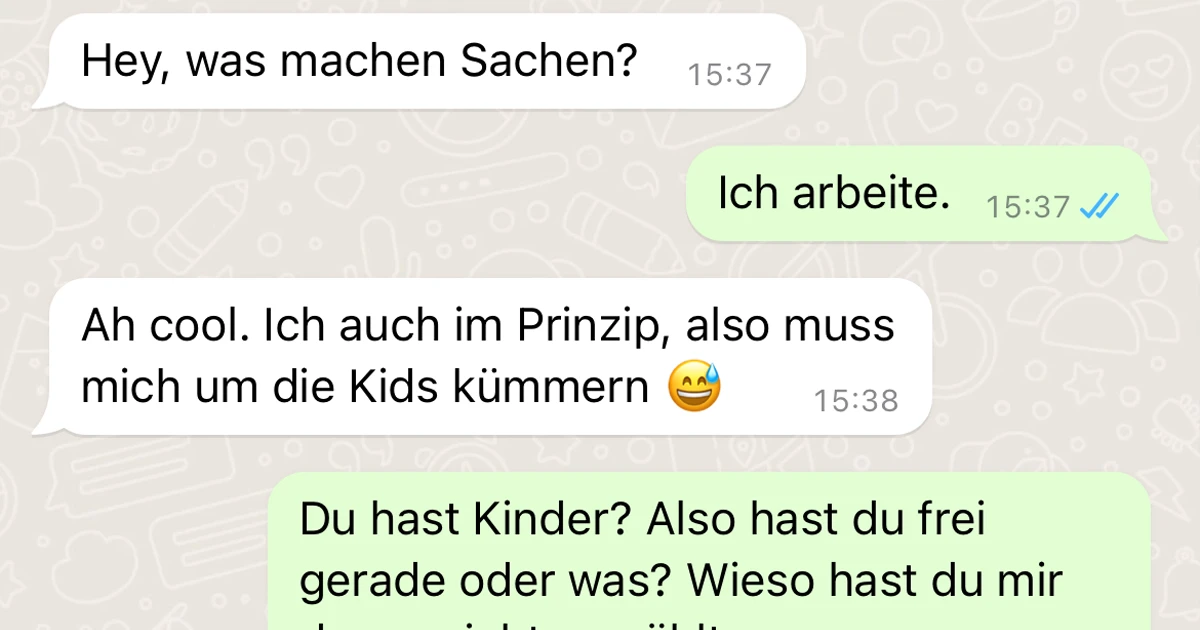Viewport: 1200px width, 630px height.
Task: Click the sweating smile emoji
Action: click(694, 388)
